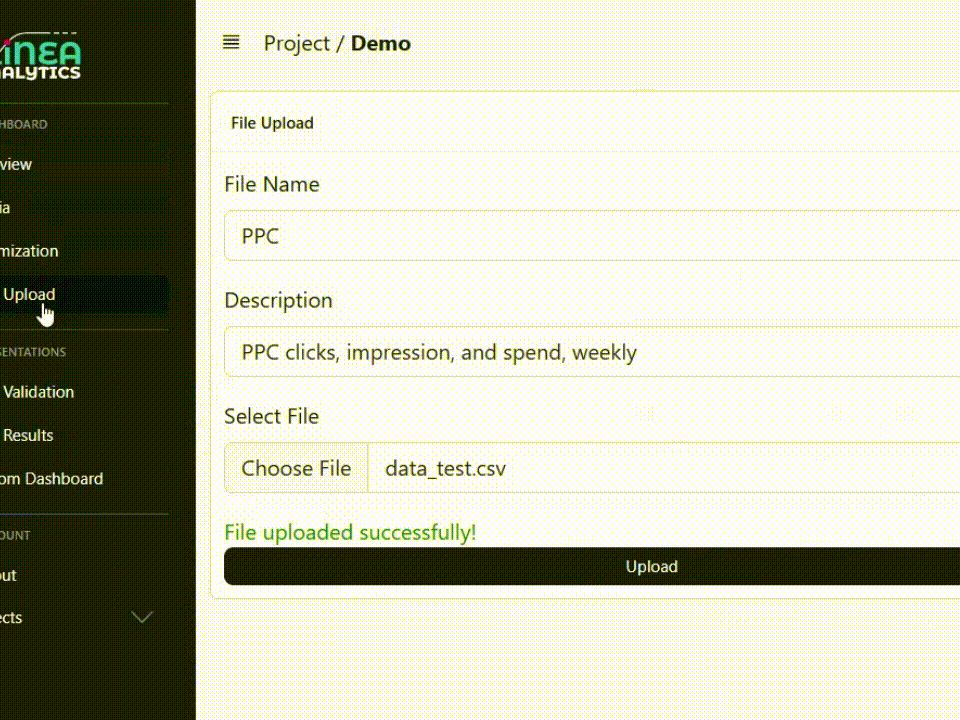Click the 'File uploaded successfully!' message
This screenshot has height=720, width=960.
[x=350, y=532]
